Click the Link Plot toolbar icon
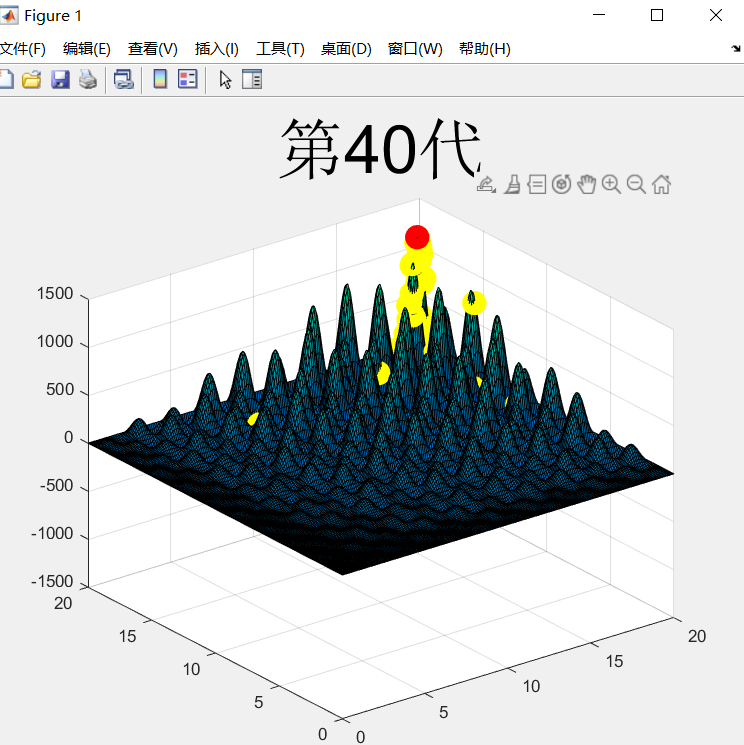This screenshot has width=744, height=745. click(124, 79)
